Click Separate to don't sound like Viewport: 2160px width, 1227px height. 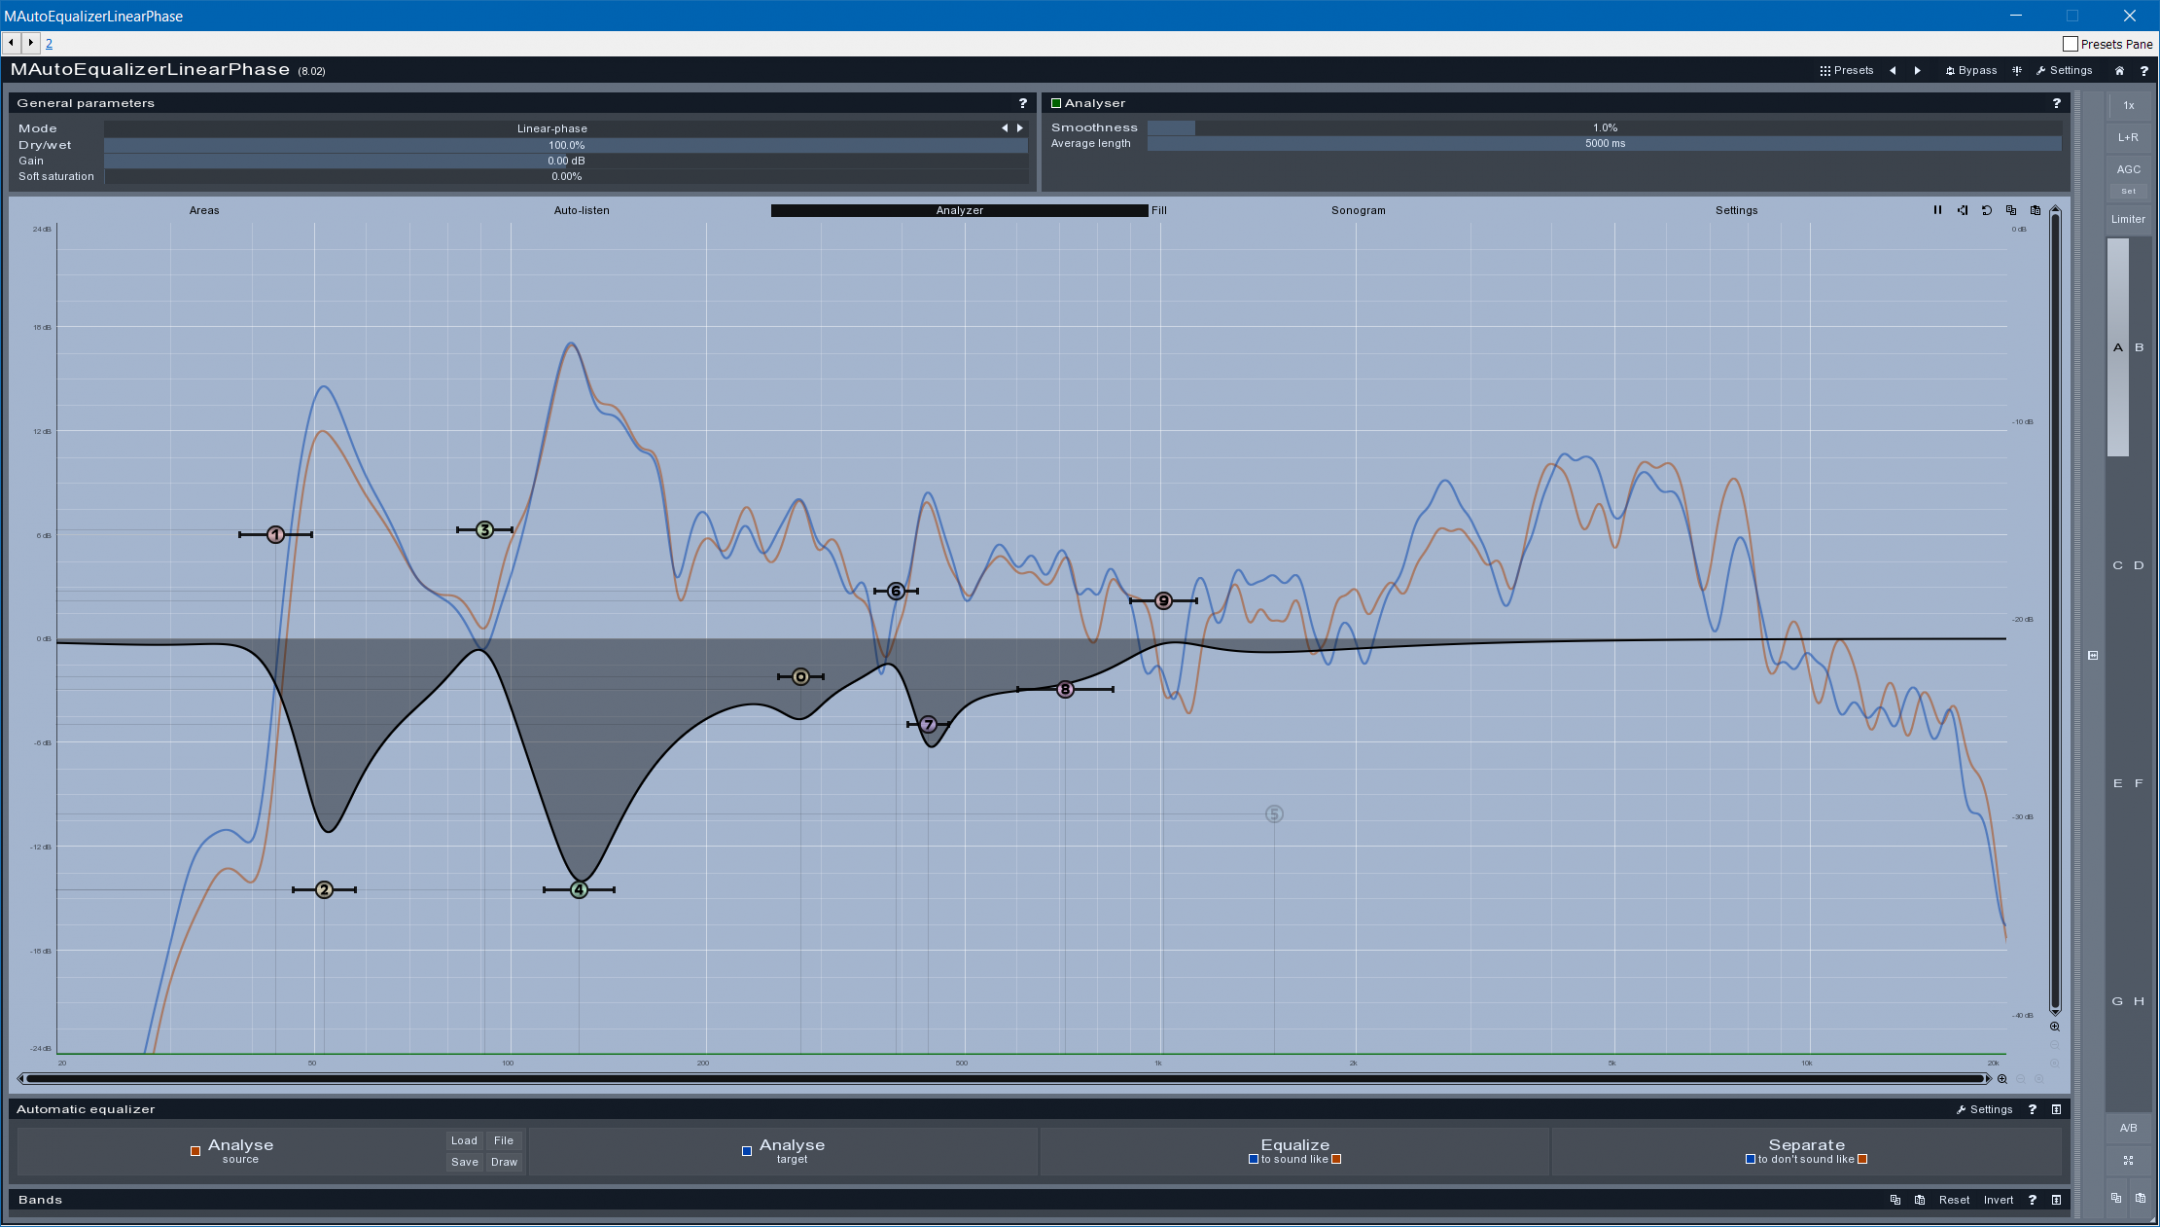point(1806,1151)
